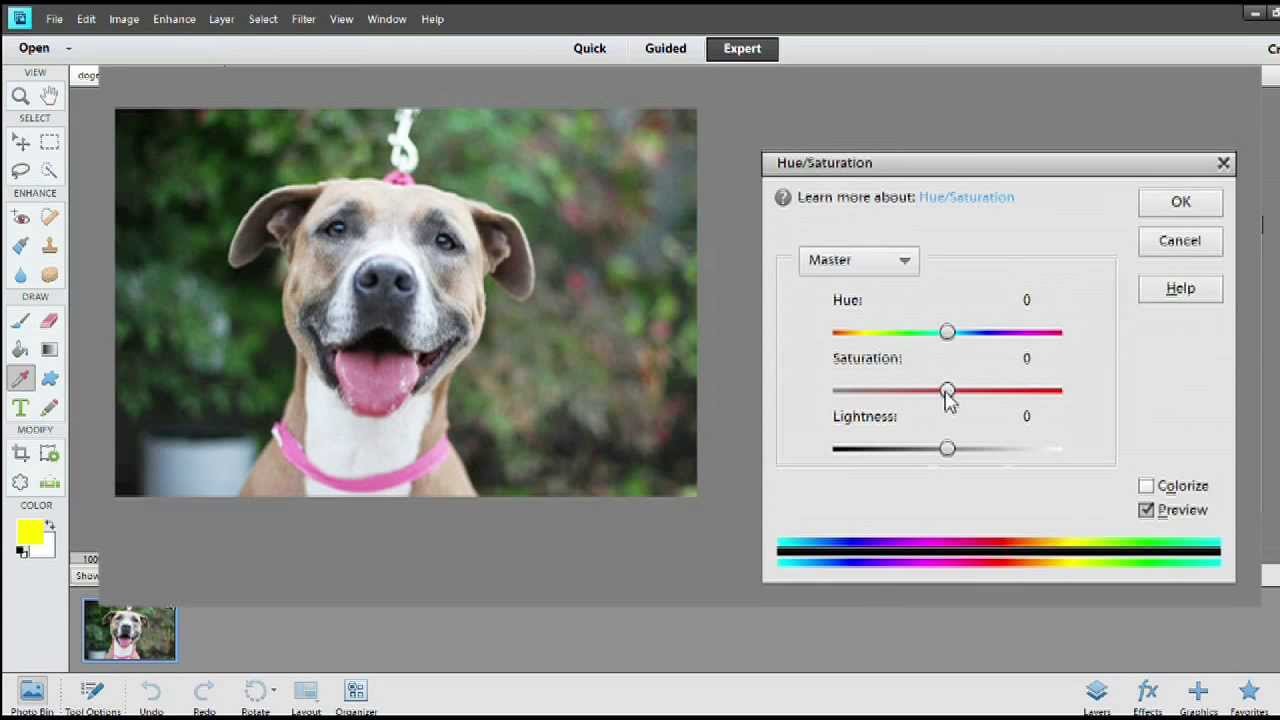Switch to the Quick editing tab

pos(589,48)
